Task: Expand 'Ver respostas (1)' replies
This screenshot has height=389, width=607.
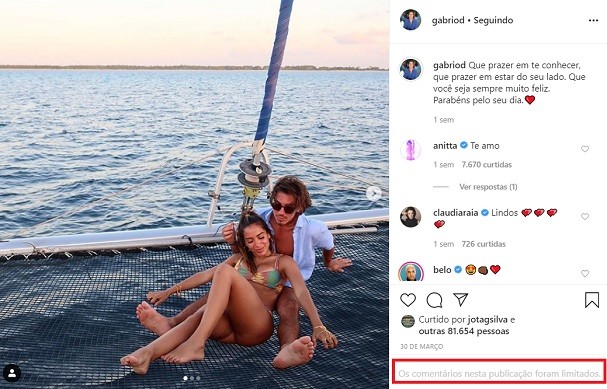Action: click(488, 187)
